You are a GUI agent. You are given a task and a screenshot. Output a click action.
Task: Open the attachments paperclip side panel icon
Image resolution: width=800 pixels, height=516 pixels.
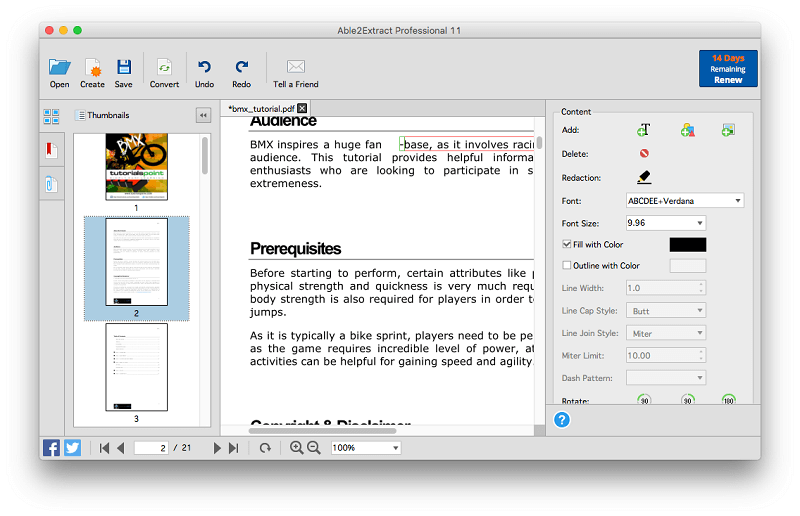[51, 184]
